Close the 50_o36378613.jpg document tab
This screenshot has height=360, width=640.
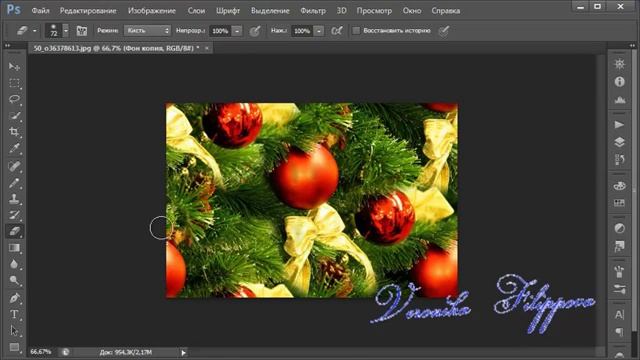[x=207, y=48]
